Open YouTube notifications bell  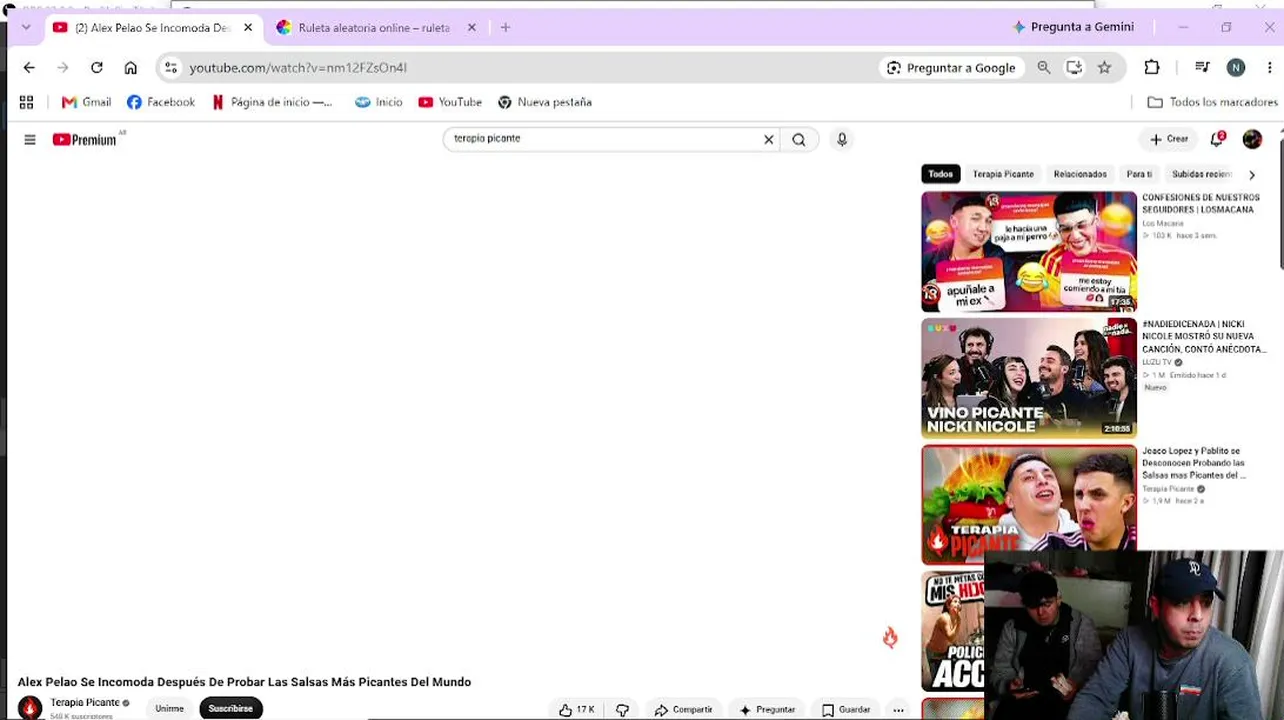(1217, 139)
